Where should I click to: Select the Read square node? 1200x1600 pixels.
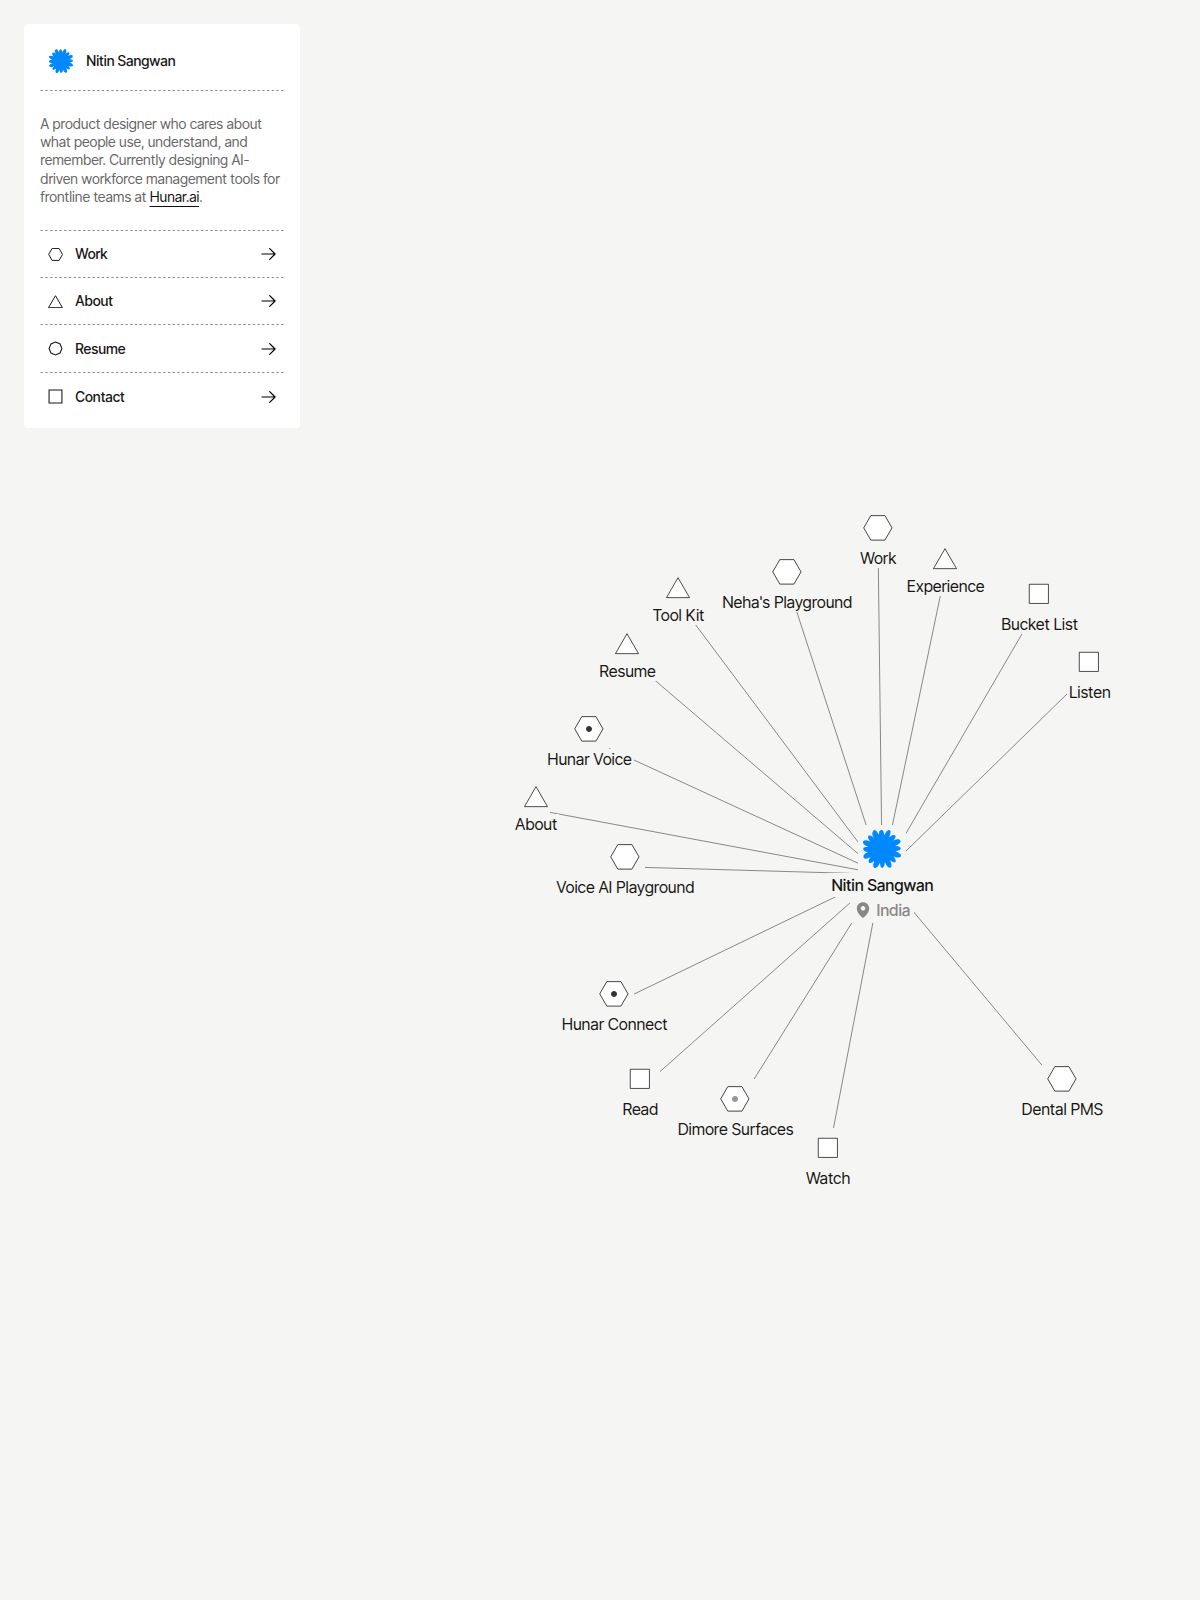coord(640,1079)
